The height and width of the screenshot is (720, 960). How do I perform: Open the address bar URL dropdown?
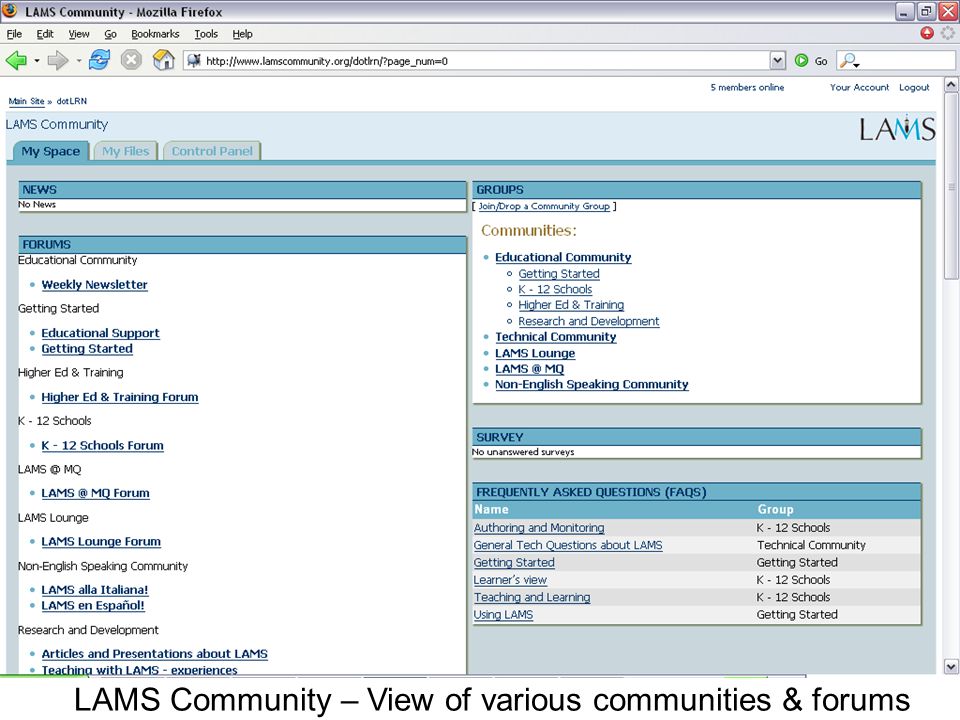click(x=777, y=61)
